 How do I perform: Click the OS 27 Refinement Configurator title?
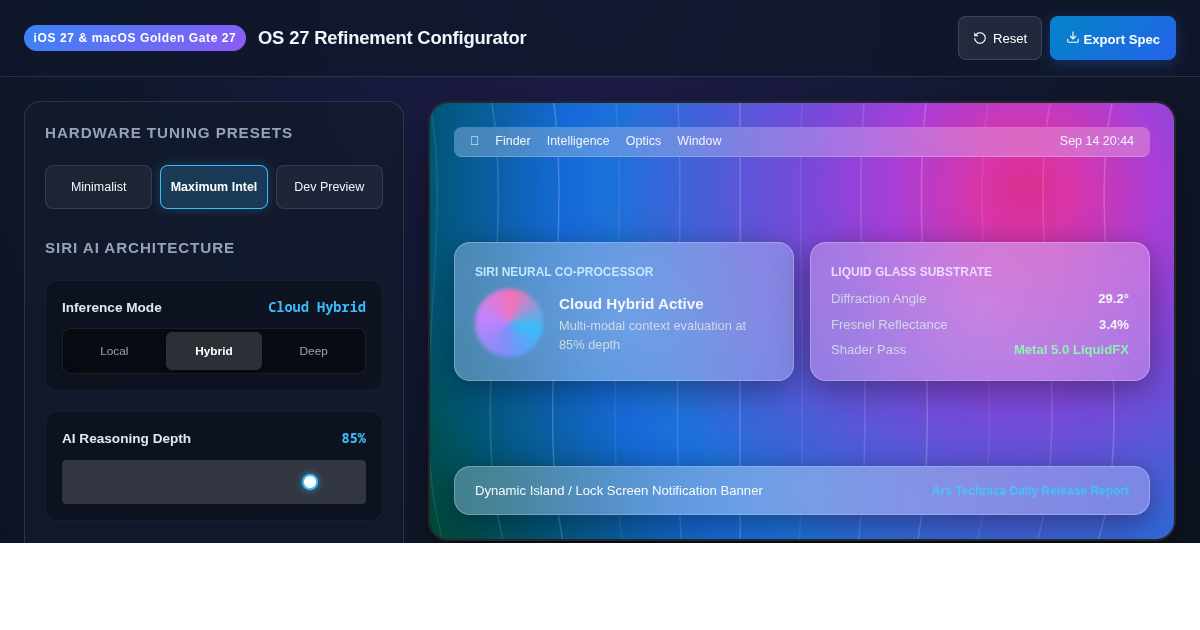tap(392, 38)
